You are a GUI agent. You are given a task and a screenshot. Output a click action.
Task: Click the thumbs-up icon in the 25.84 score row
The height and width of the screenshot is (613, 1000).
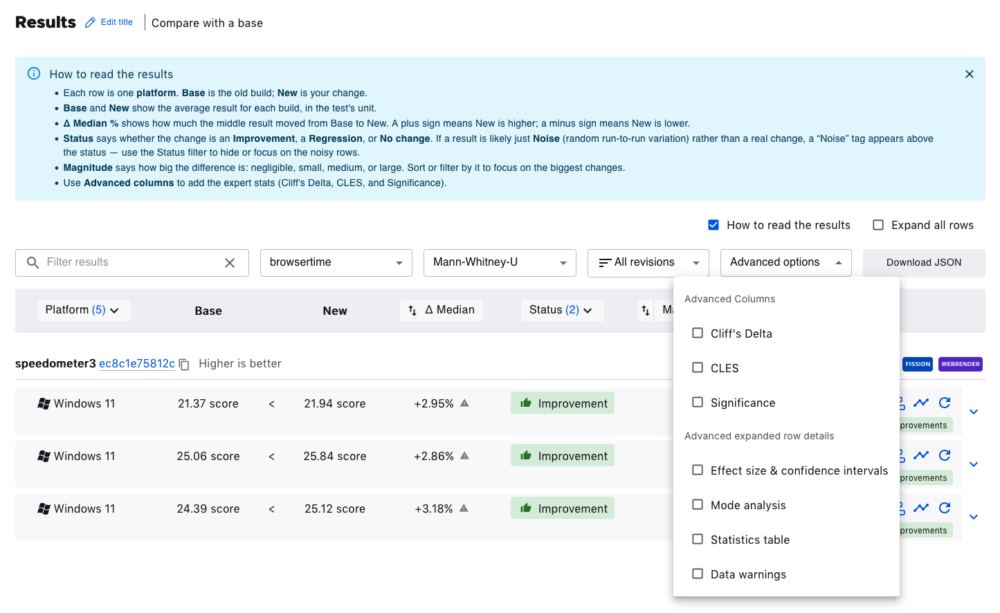click(x=526, y=455)
